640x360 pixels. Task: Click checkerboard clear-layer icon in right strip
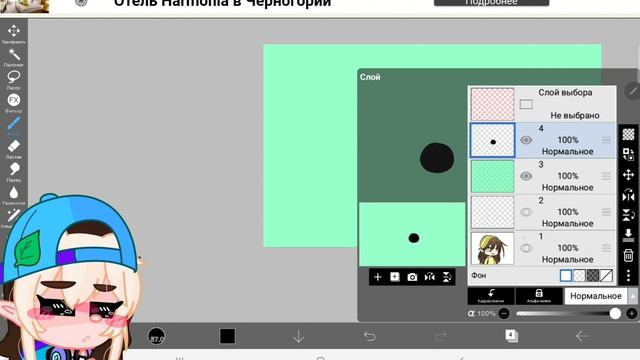628,134
